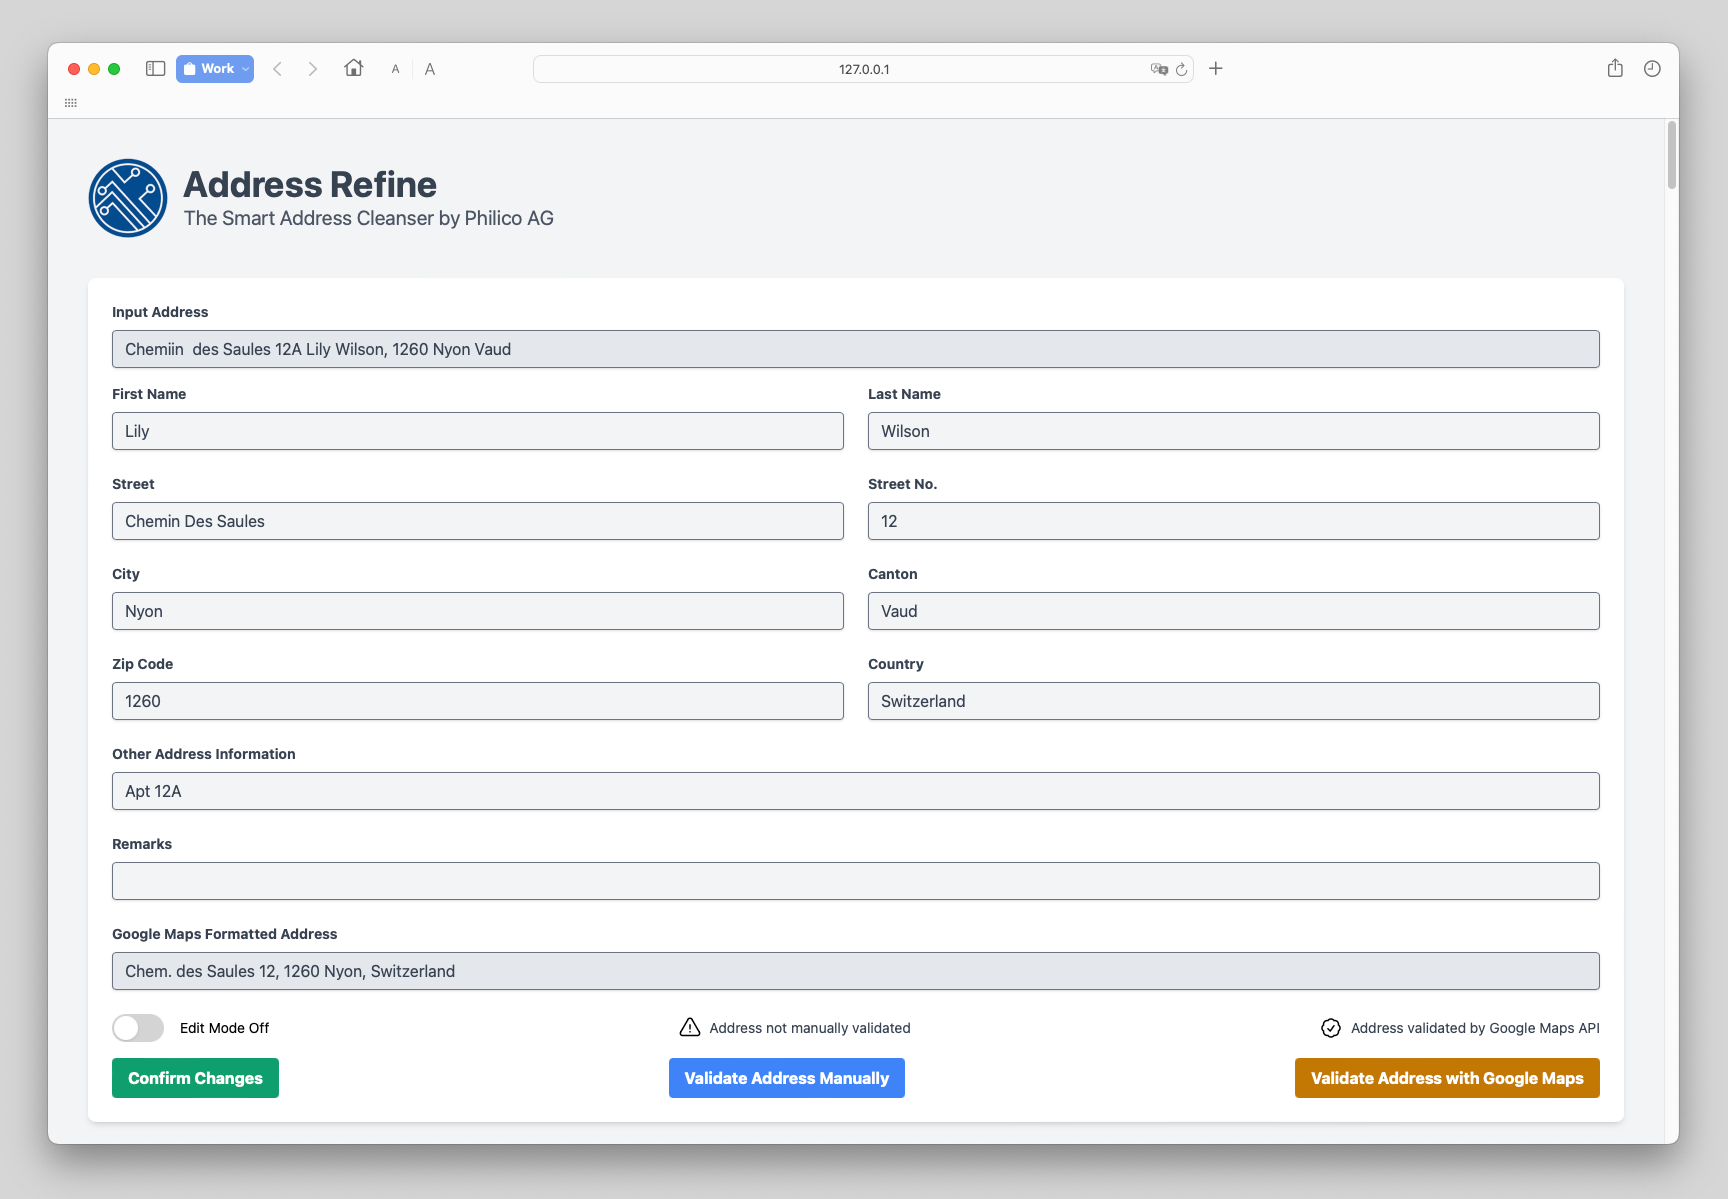This screenshot has height=1199, width=1728.
Task: Click the smaller text size A
Action: click(x=395, y=69)
